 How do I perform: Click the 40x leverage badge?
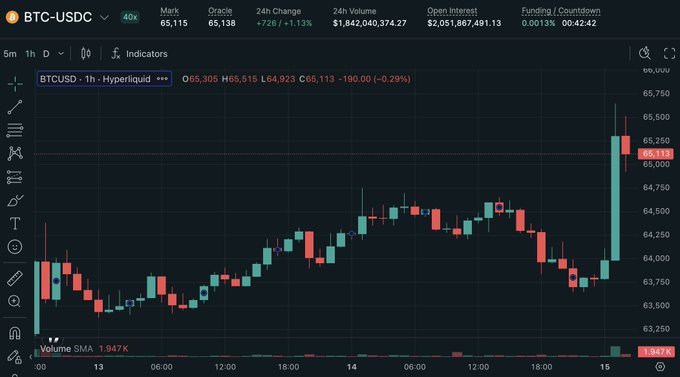[130, 17]
